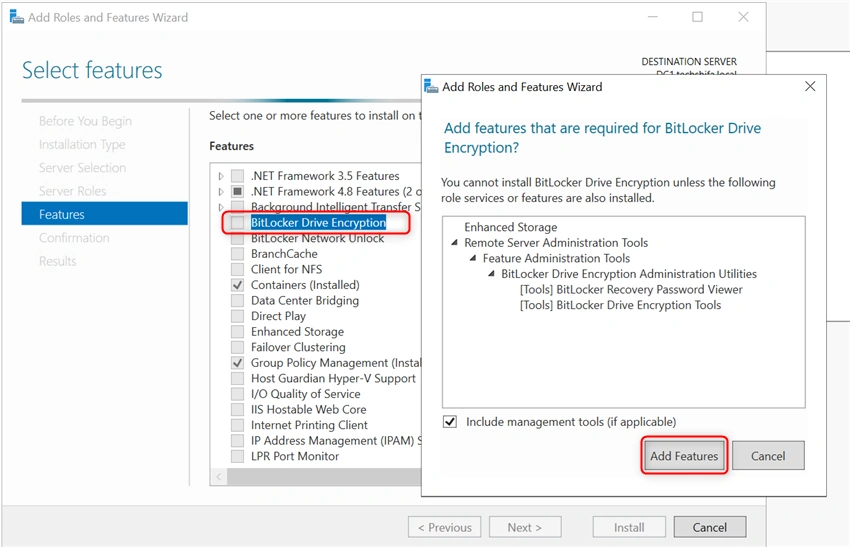Check the Internet Printing Client box
850x547 pixels.
tap(237, 425)
